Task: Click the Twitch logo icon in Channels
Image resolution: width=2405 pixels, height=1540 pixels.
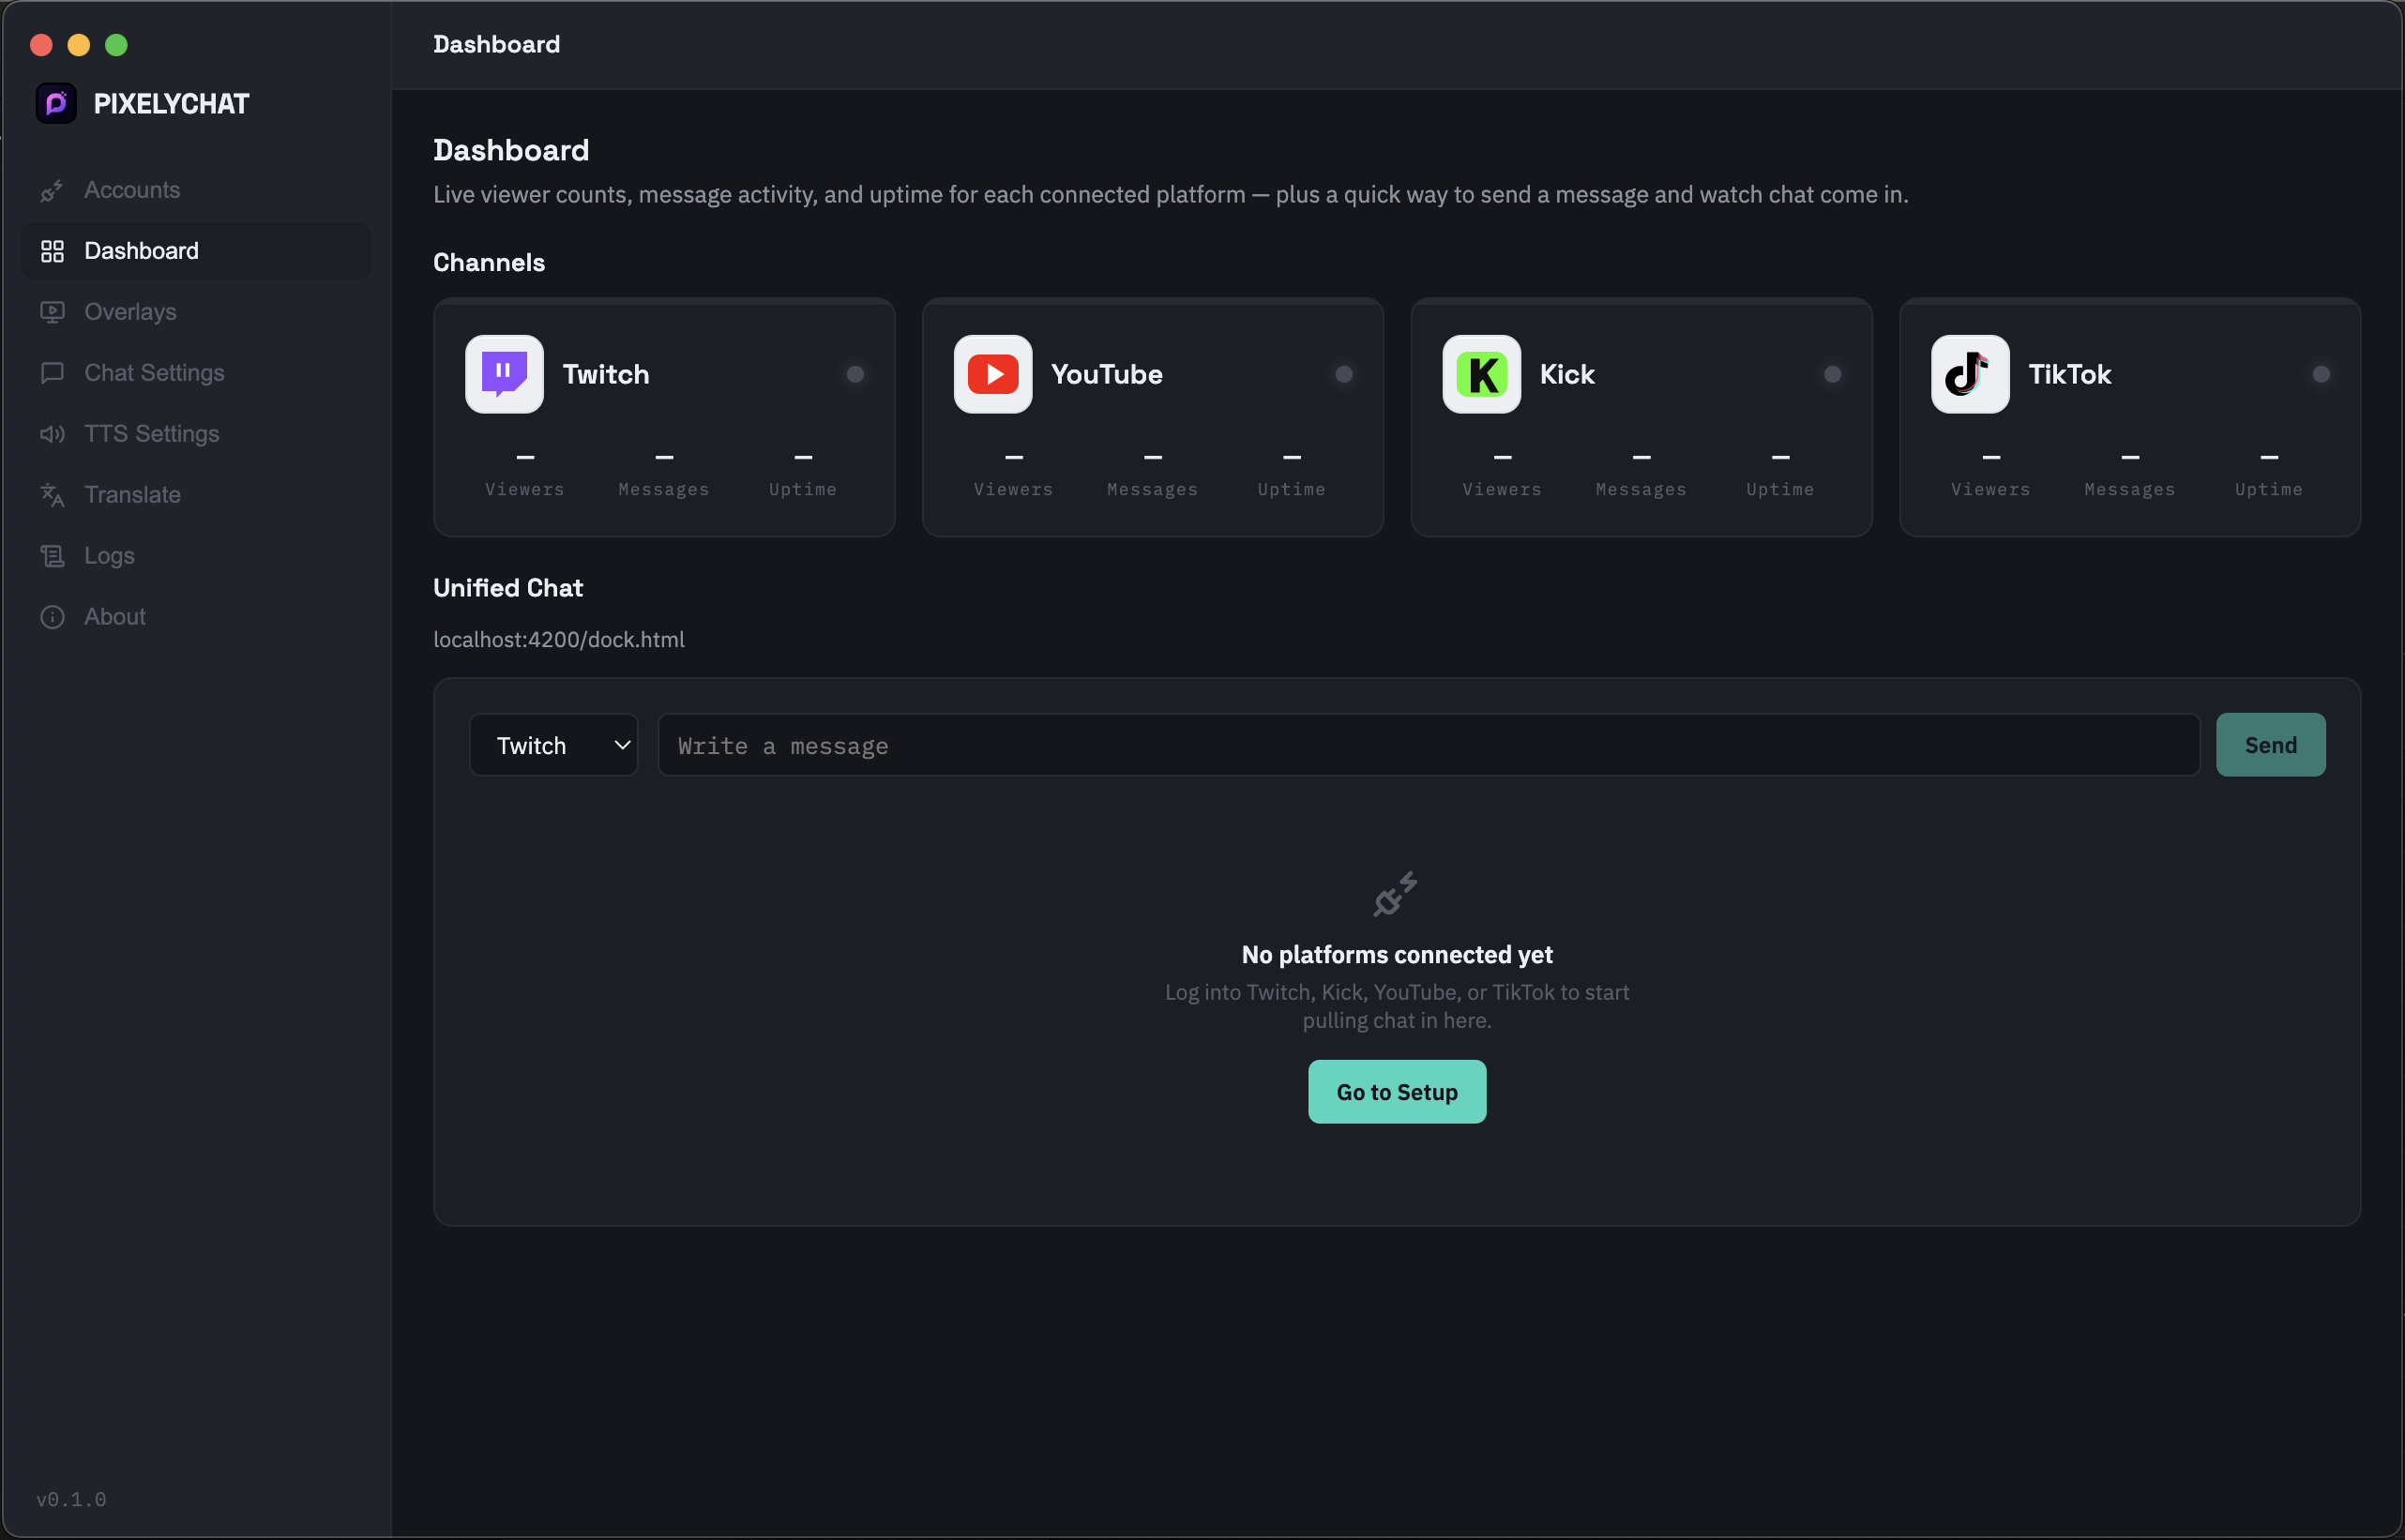Action: coord(504,374)
